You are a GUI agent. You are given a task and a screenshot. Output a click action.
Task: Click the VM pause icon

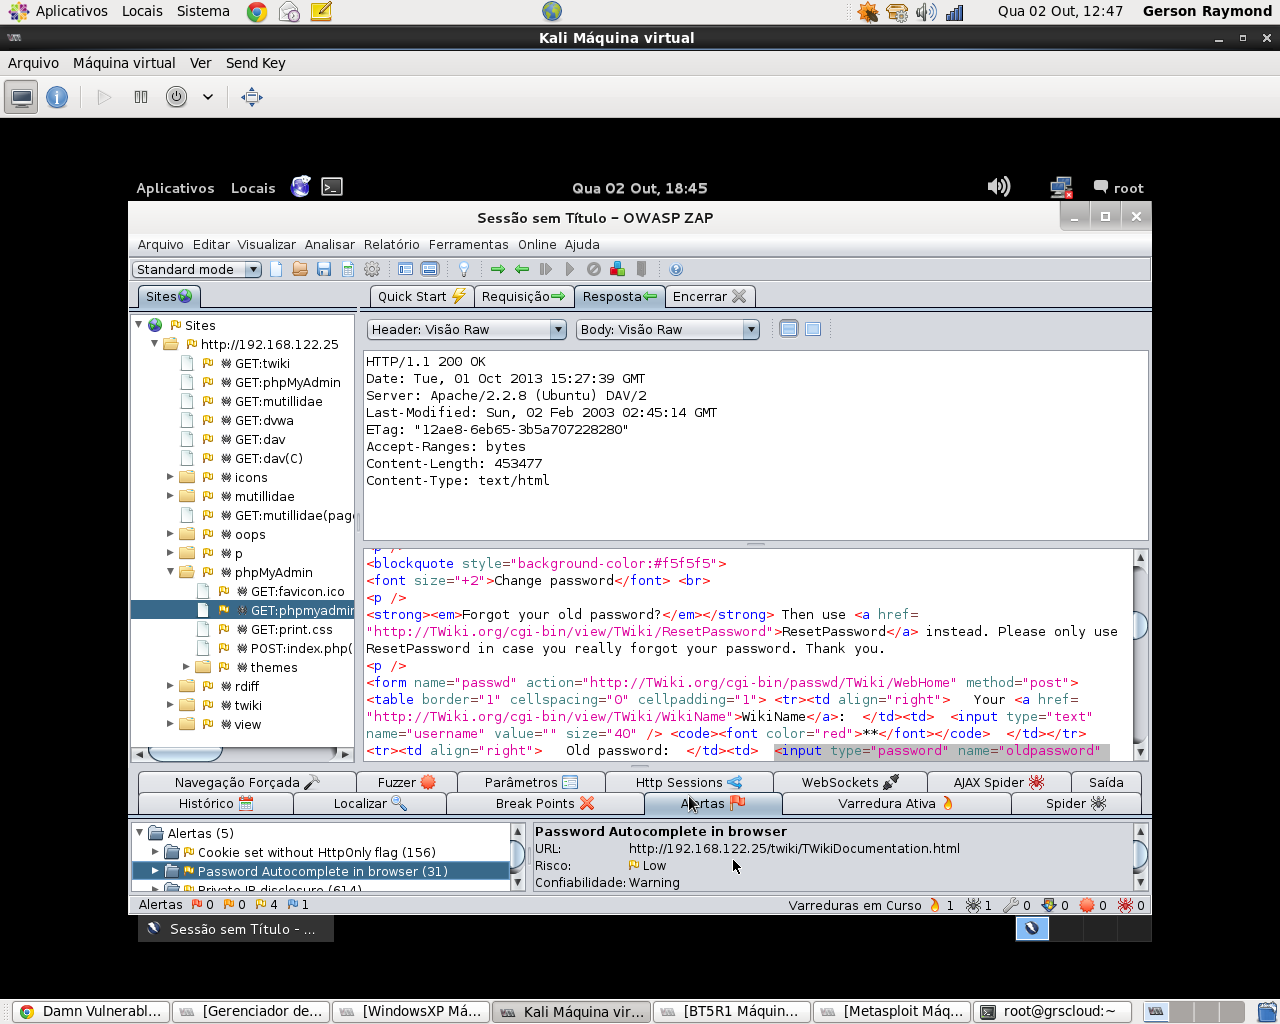(141, 97)
